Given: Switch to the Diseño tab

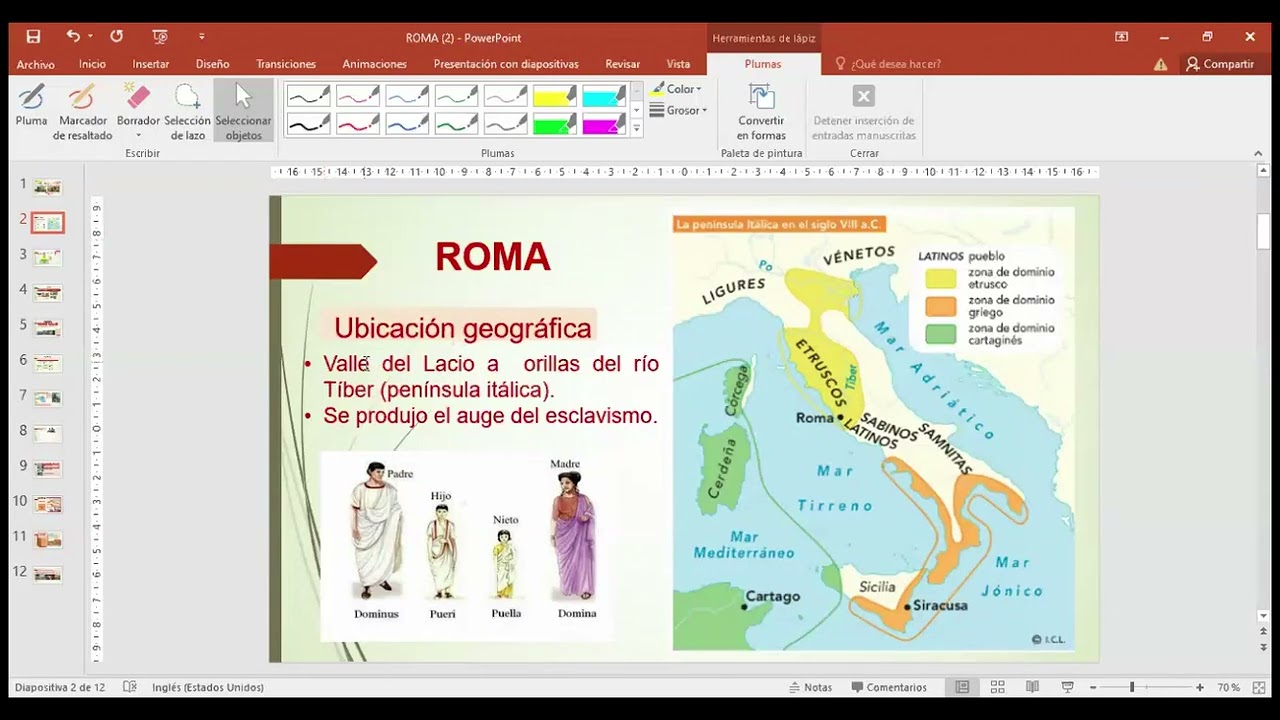Looking at the screenshot, I should [212, 64].
